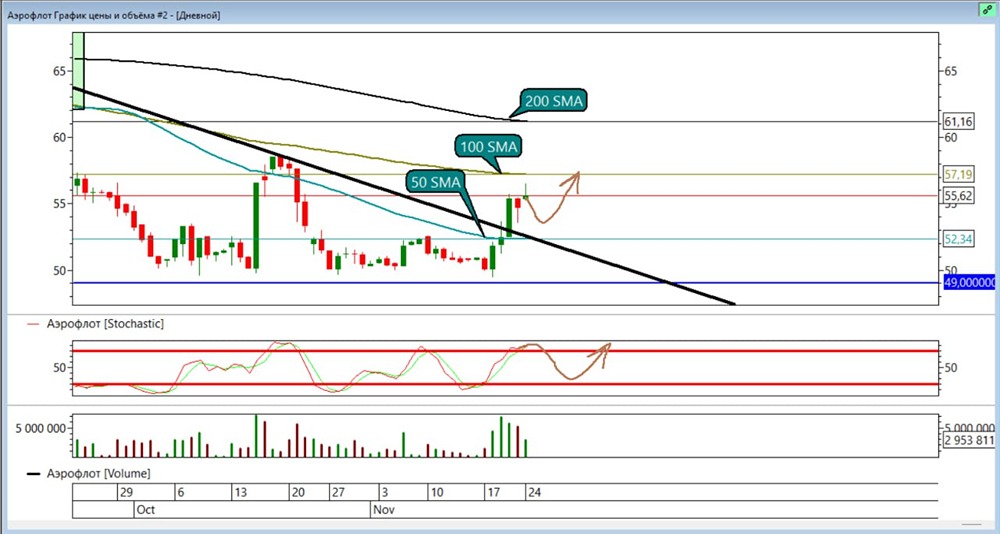The height and width of the screenshot is (534, 1000).
Task: Click the Nov month label
Action: [383, 510]
